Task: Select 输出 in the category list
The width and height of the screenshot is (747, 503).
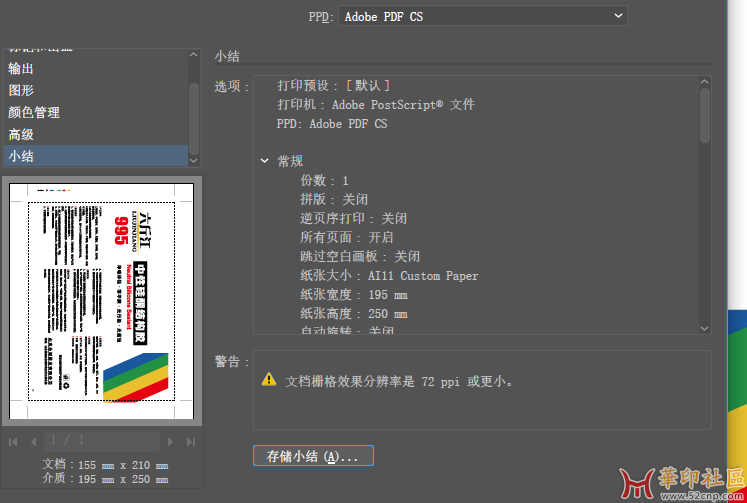Action: 96,69
